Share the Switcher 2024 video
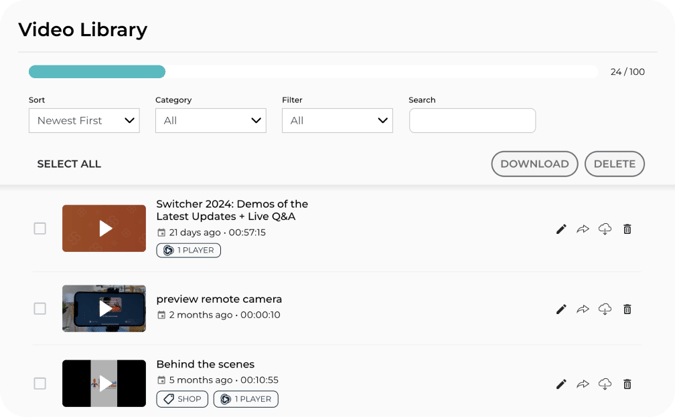 pos(583,229)
